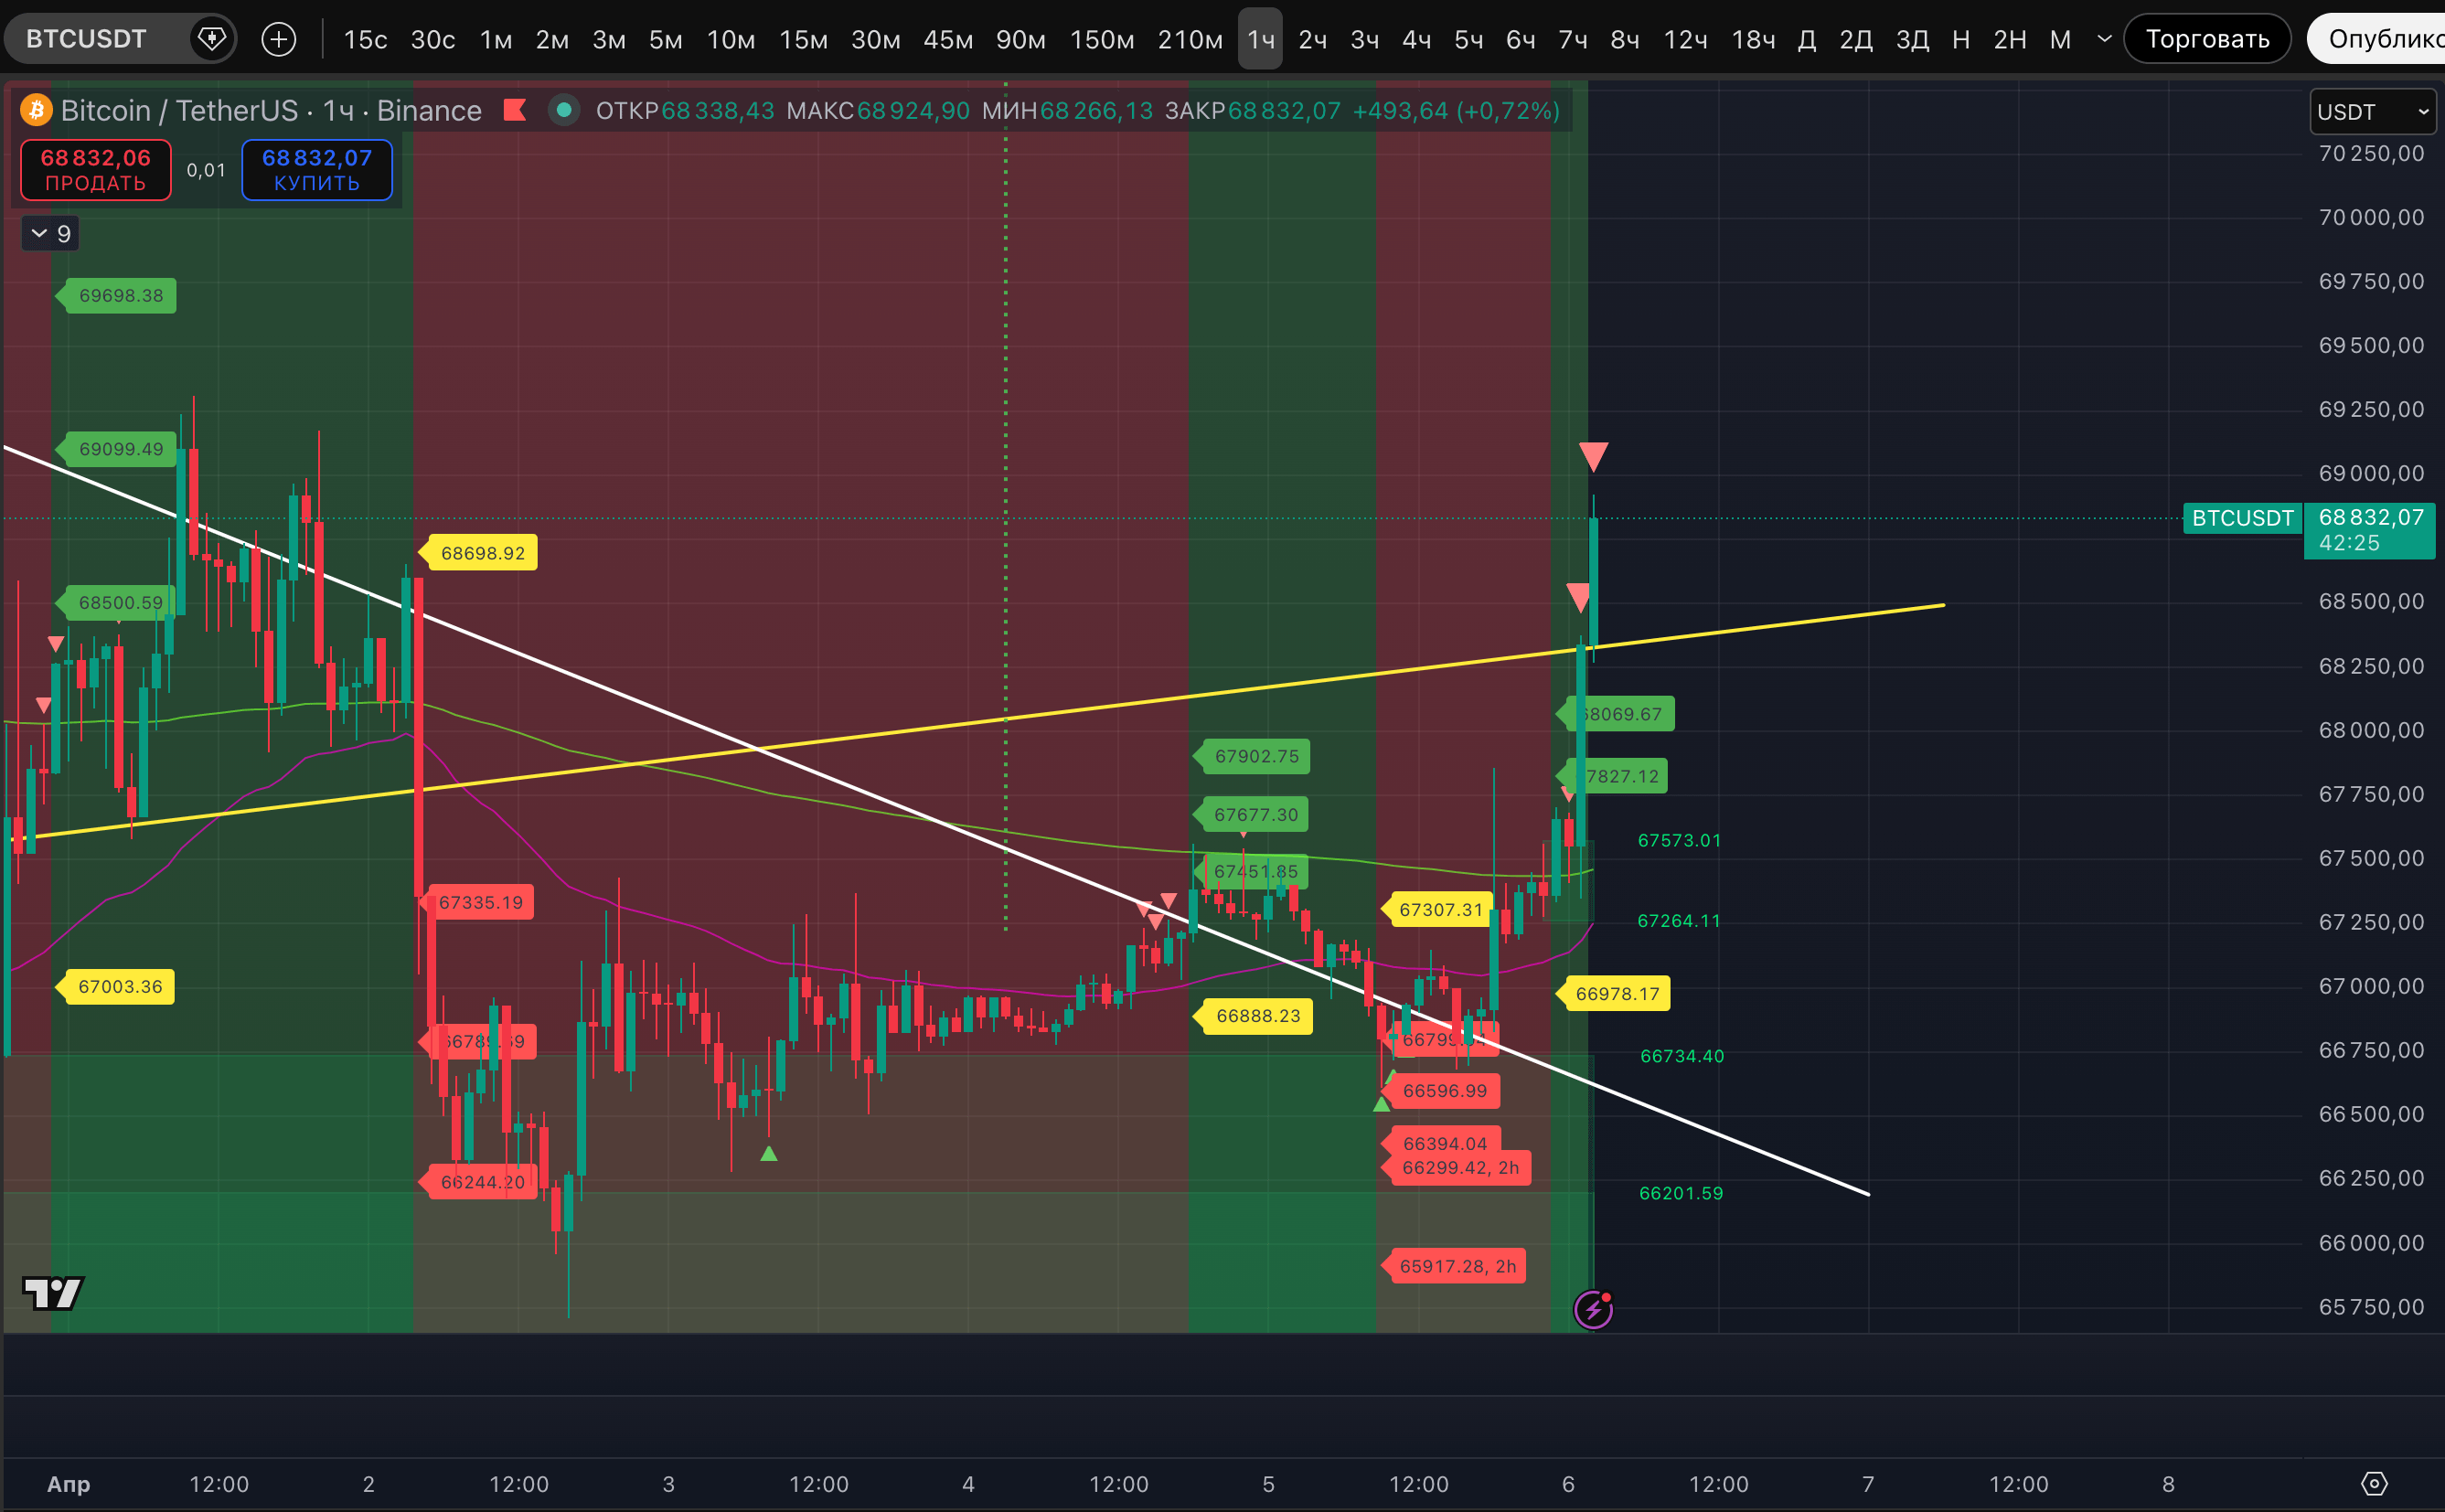2445x1512 pixels.
Task: Open the USDT currency dropdown
Action: click(2371, 112)
